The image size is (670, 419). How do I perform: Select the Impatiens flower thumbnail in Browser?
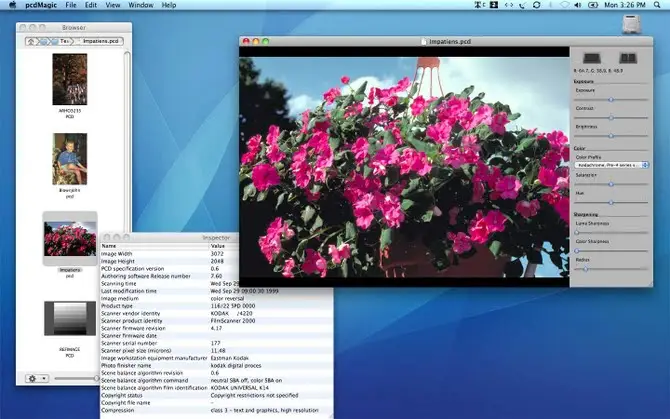(x=70, y=238)
